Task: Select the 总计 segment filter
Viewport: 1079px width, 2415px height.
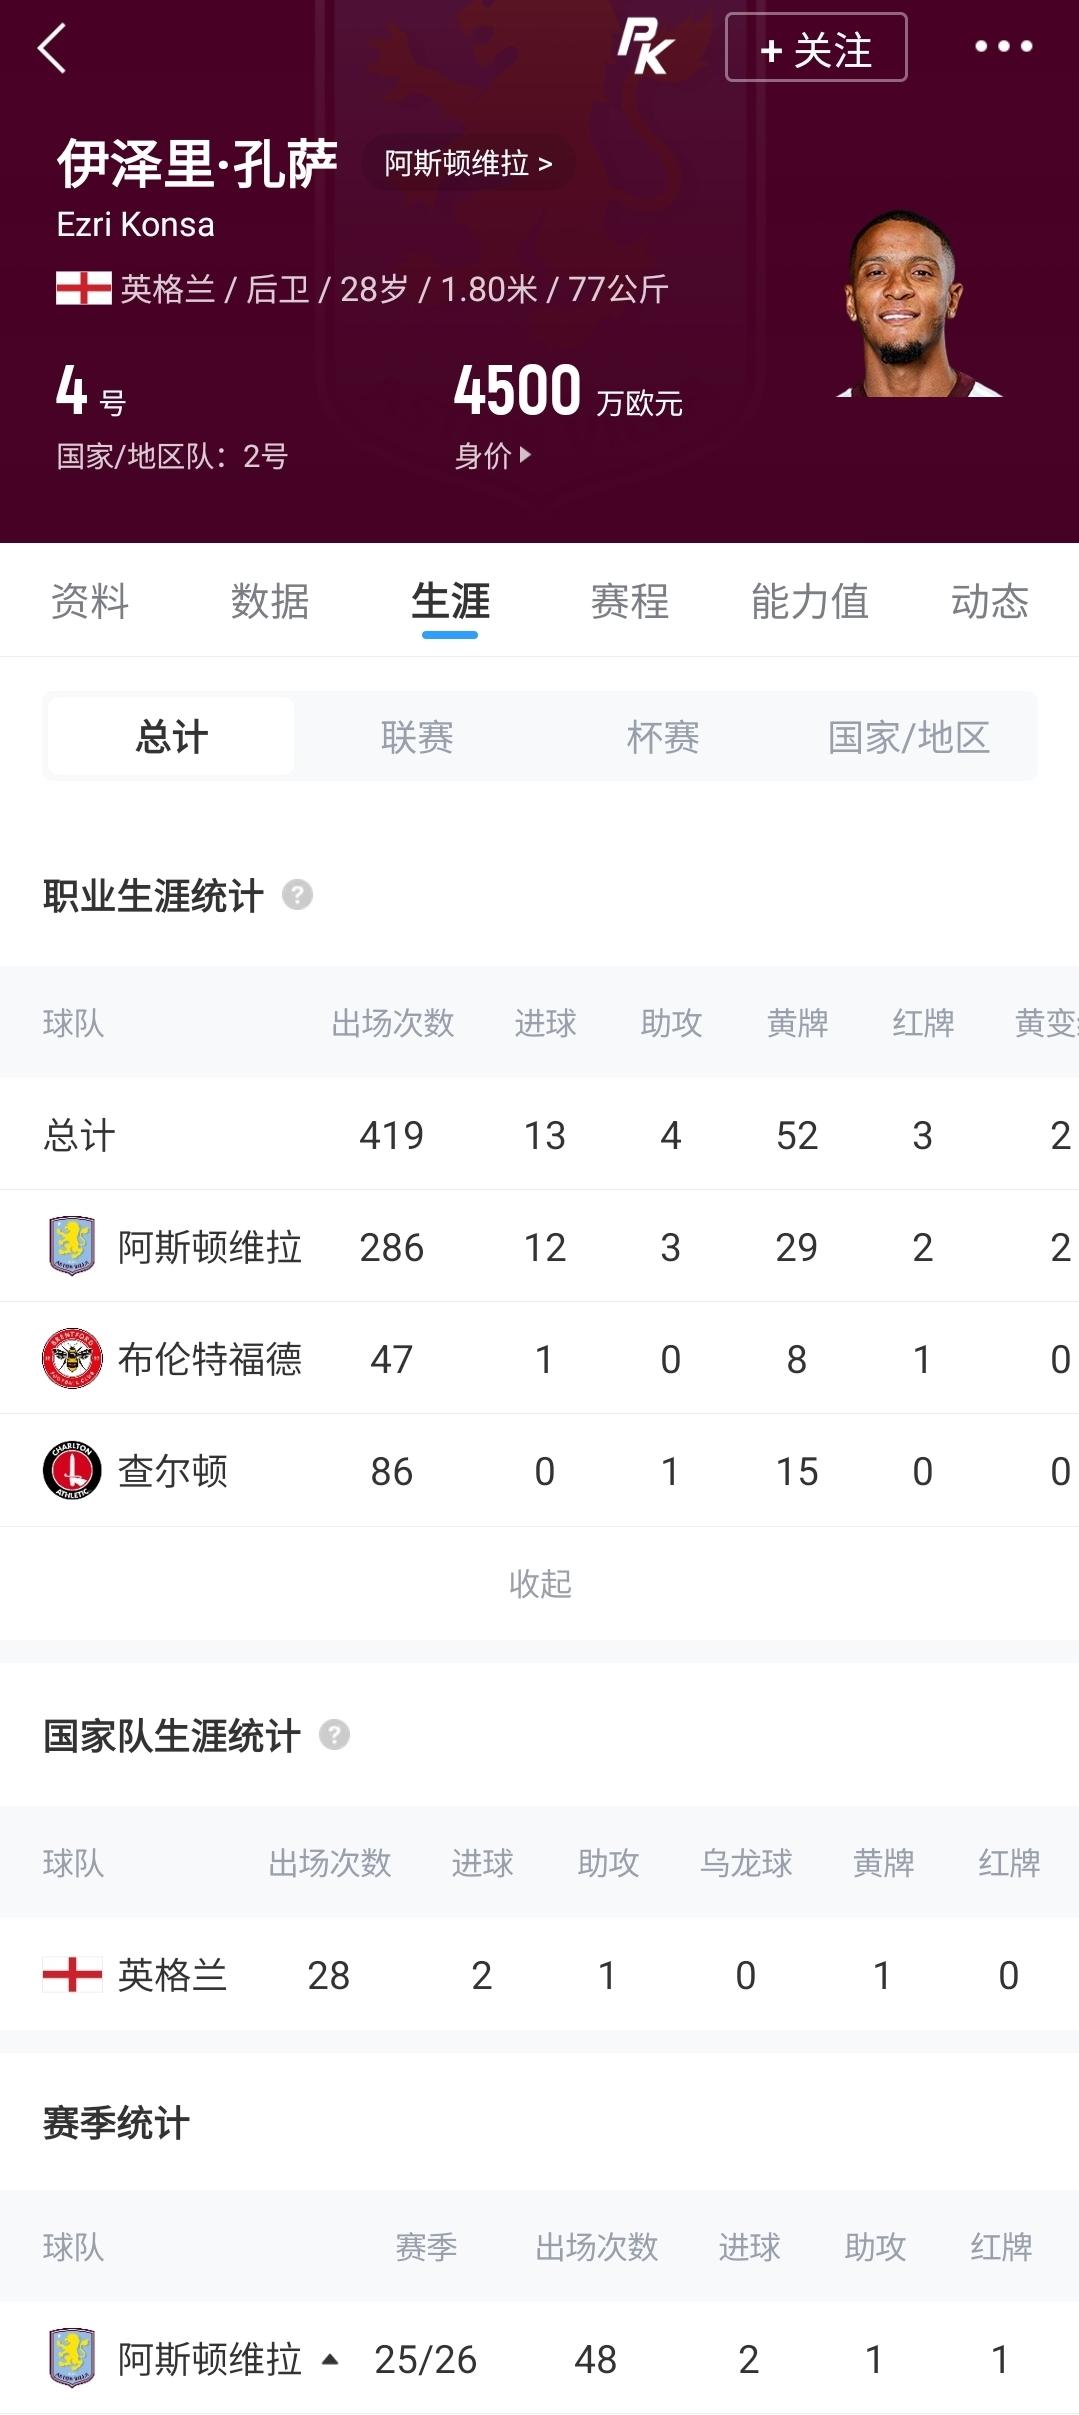Action: coord(171,736)
